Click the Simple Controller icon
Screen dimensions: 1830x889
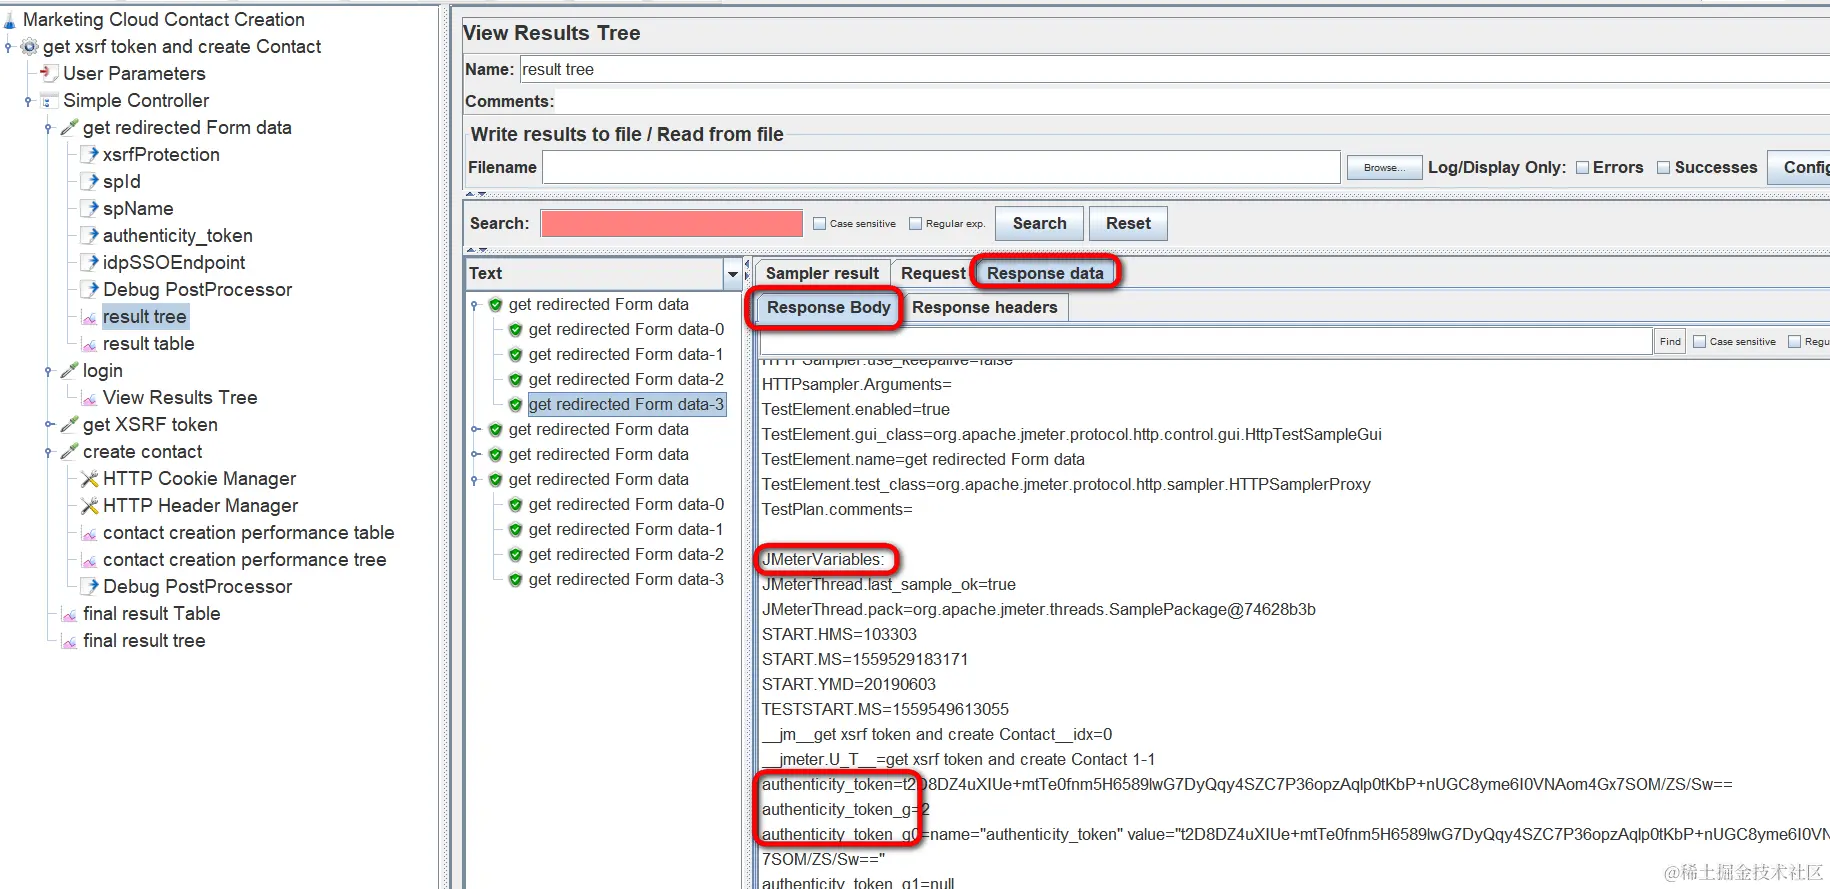49,101
